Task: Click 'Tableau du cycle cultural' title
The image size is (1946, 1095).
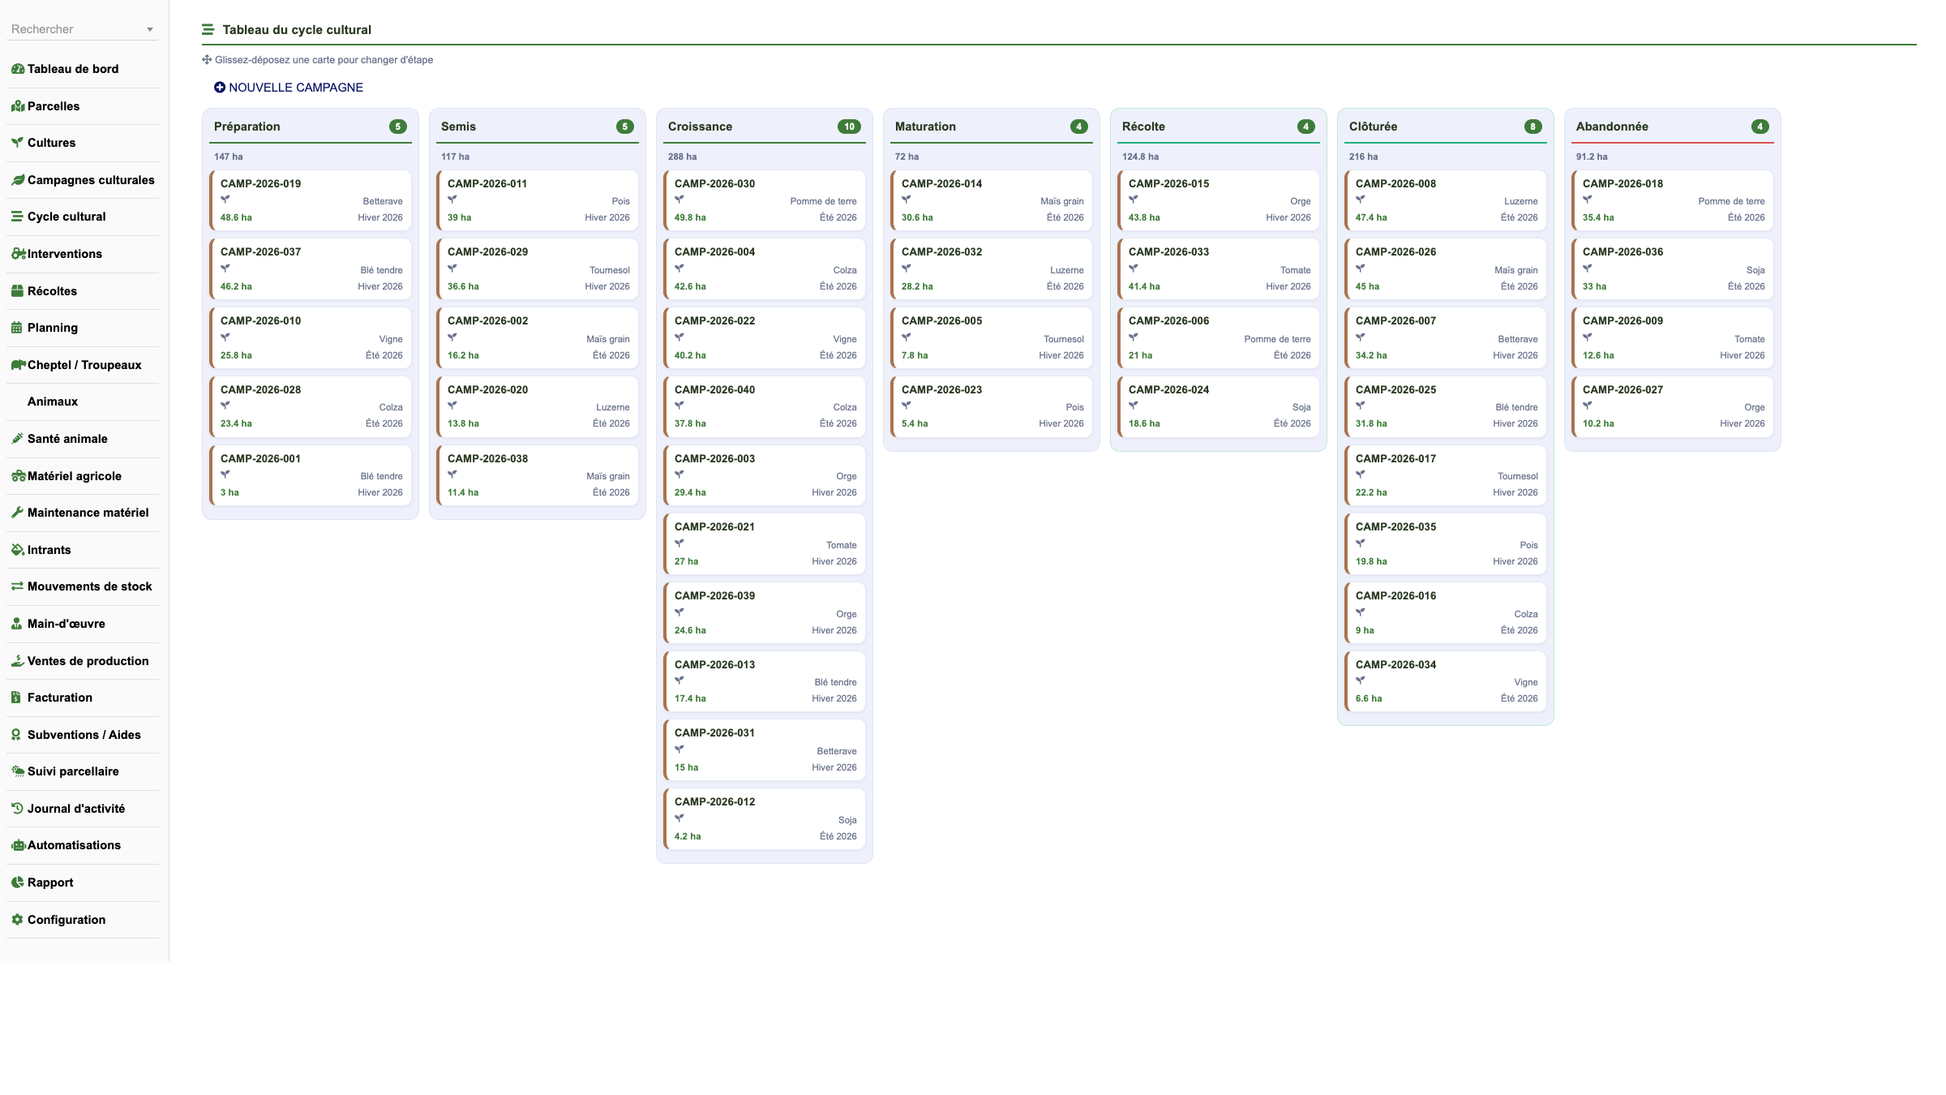Action: [x=297, y=30]
